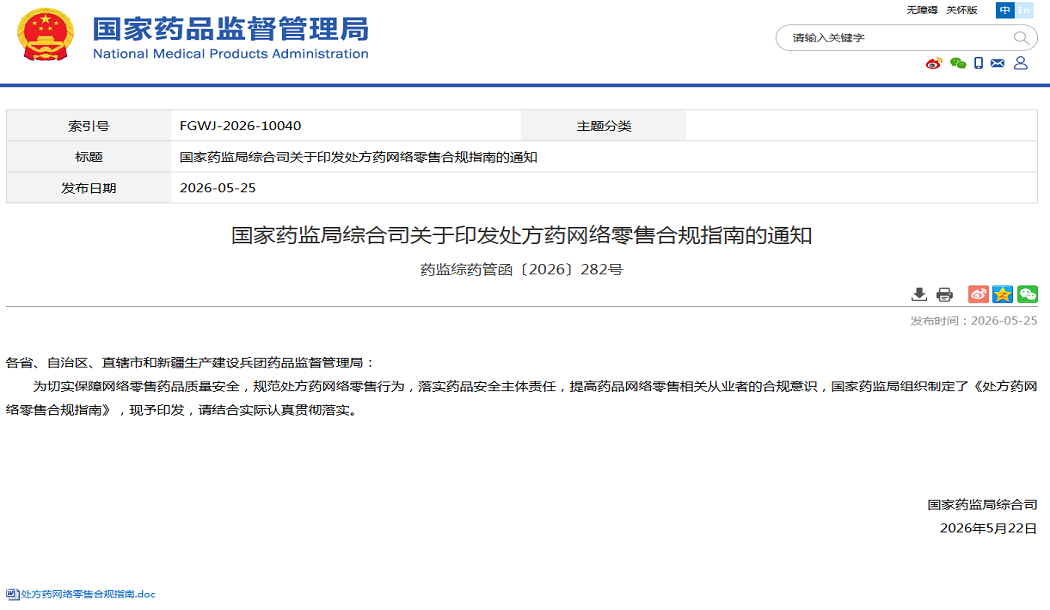This screenshot has height=610, width=1050.
Task: Click the Word doc icon beside attachment
Action: coord(12,594)
